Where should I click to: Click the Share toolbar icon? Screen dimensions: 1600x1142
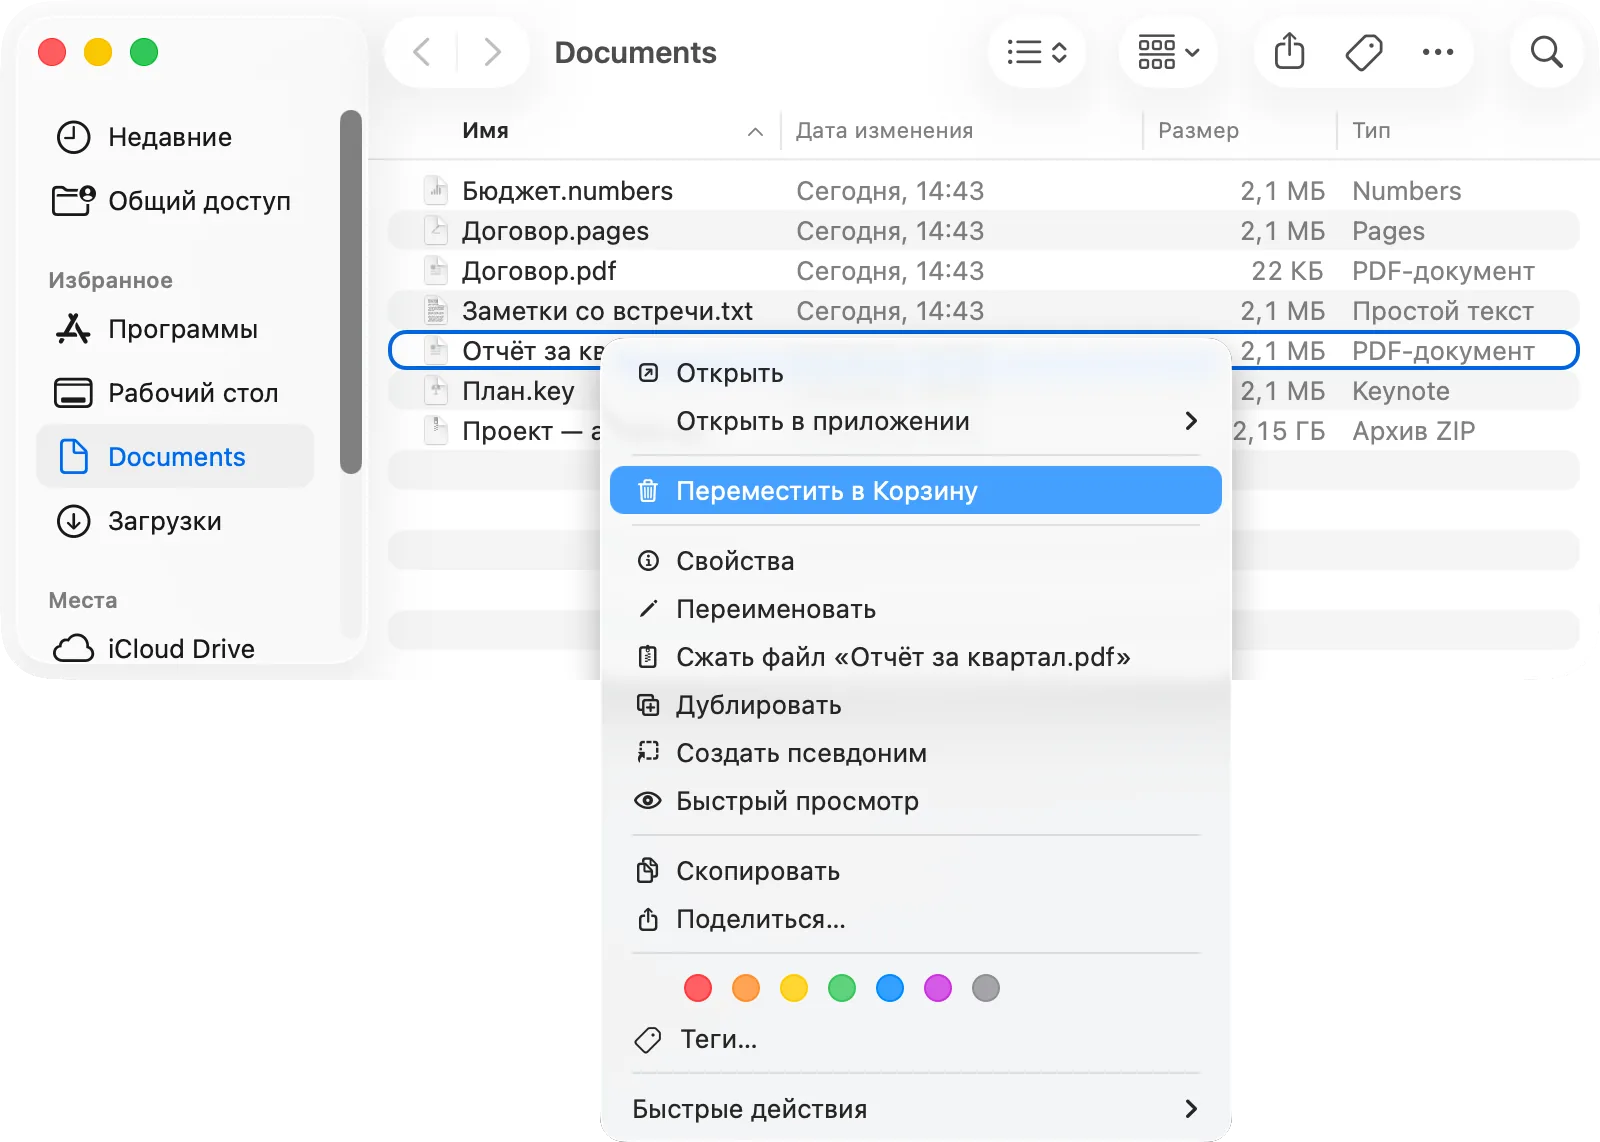[x=1290, y=52]
